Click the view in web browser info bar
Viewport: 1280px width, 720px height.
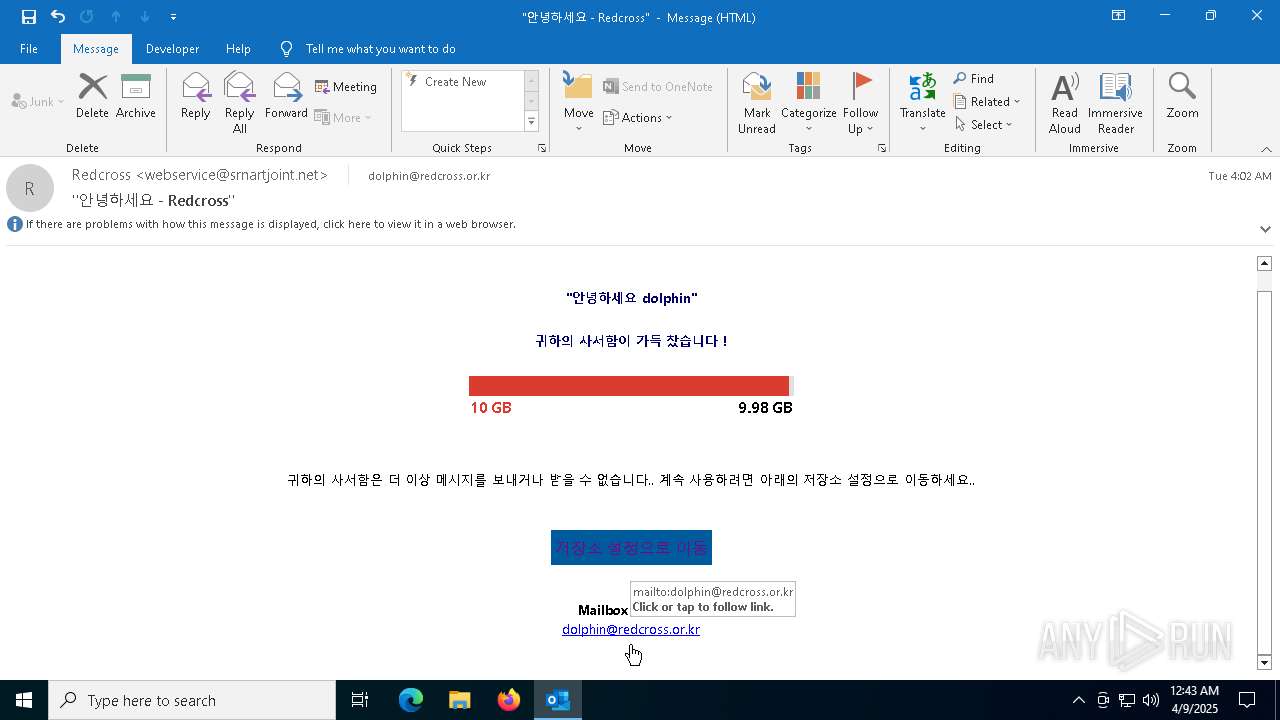click(271, 224)
